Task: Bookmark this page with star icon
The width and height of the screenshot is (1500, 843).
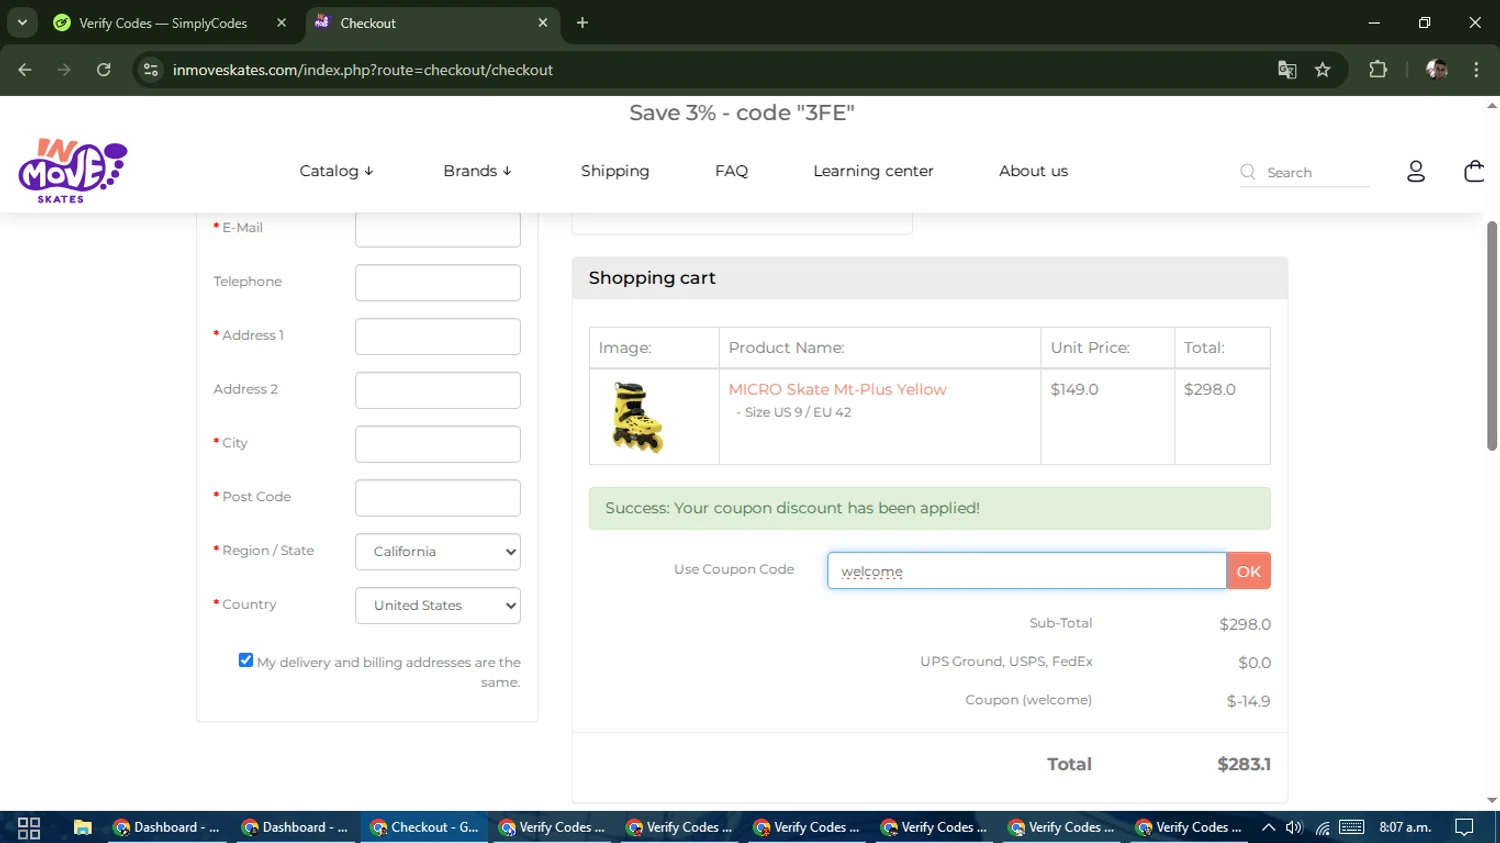Action: coord(1323,70)
